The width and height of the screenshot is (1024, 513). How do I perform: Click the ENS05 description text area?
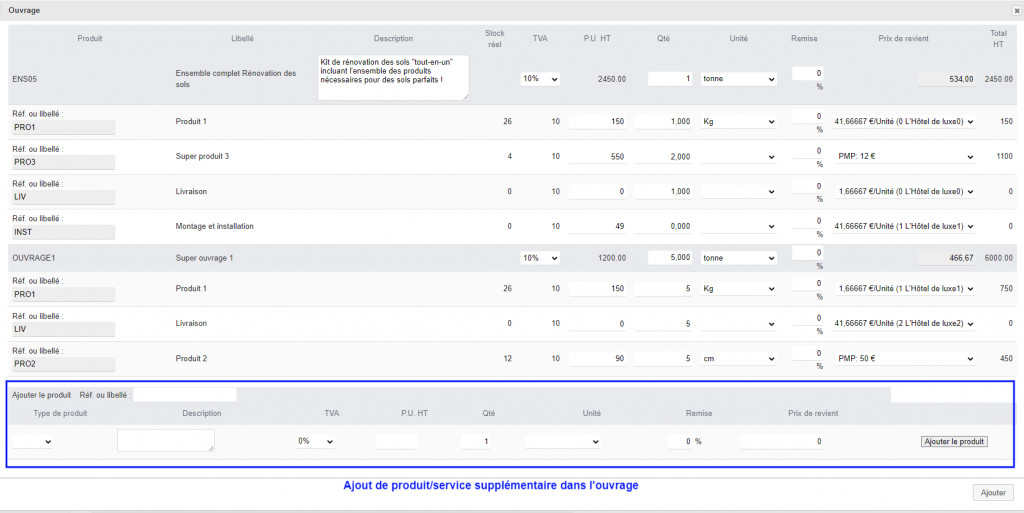click(393, 78)
